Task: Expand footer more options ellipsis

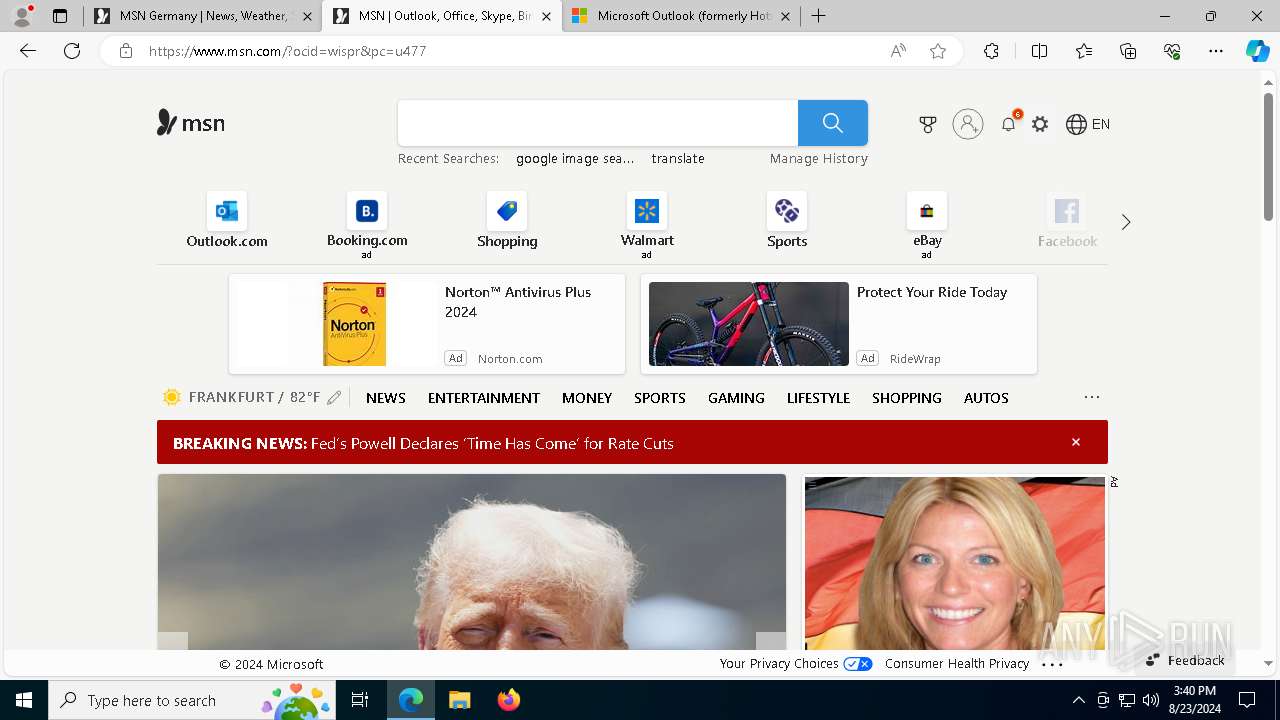Action: [x=1052, y=664]
